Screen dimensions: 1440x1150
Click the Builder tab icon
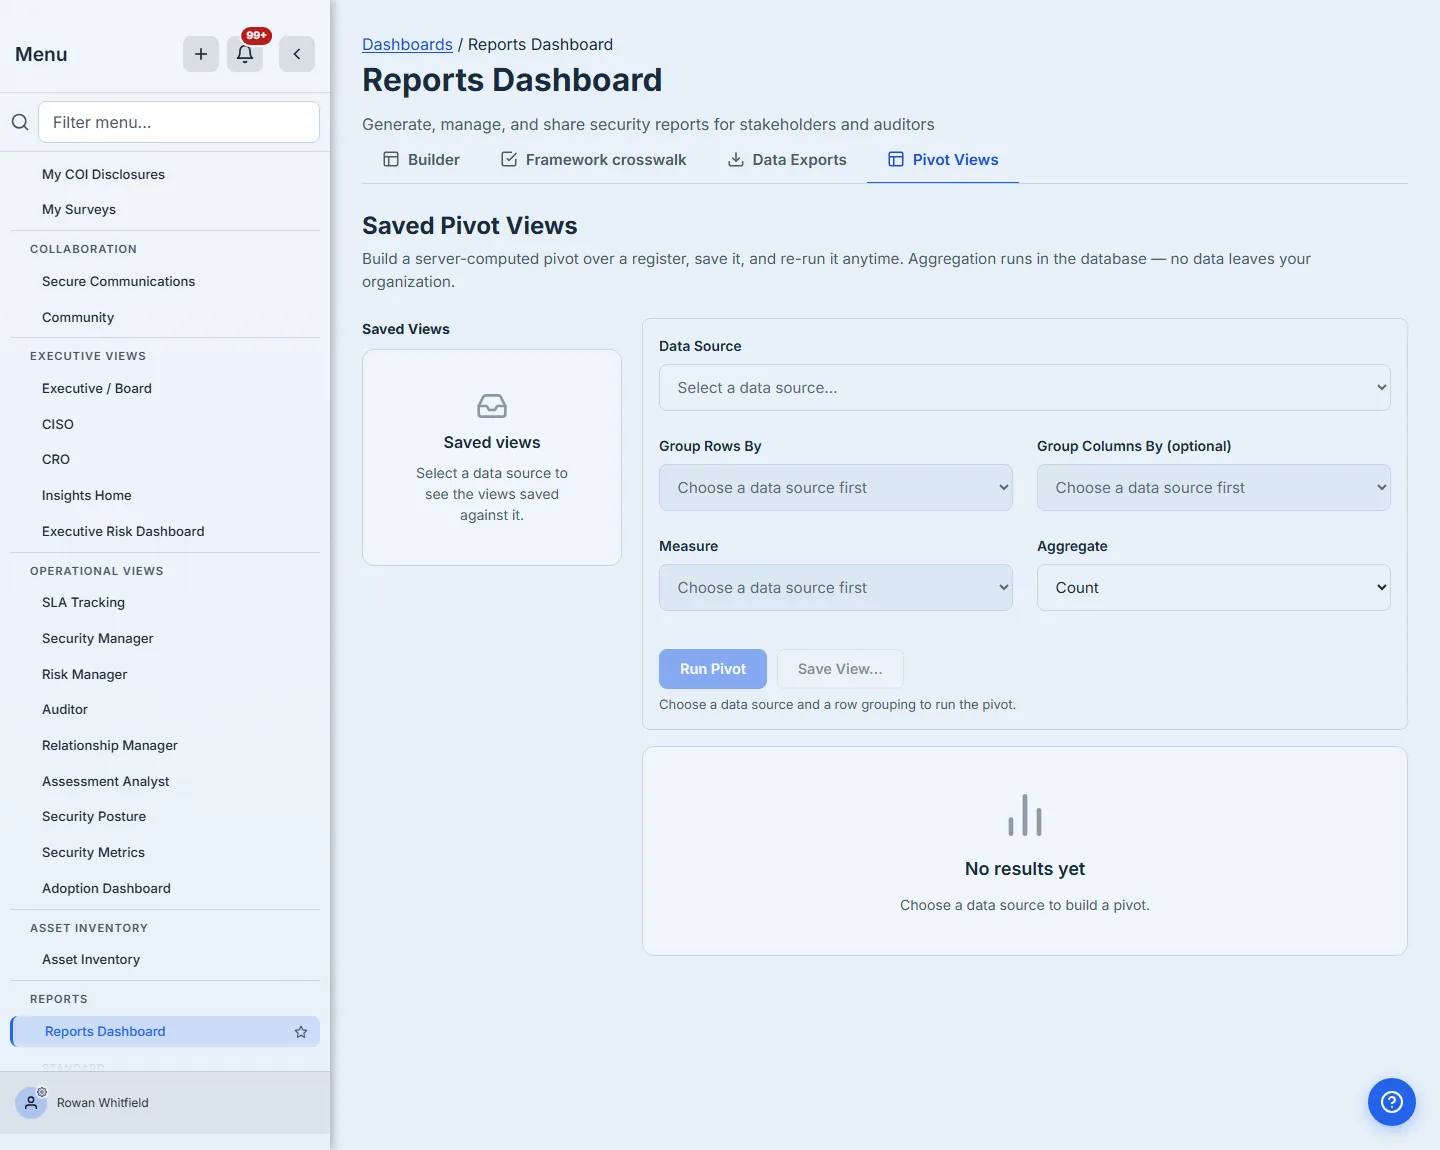[391, 160]
